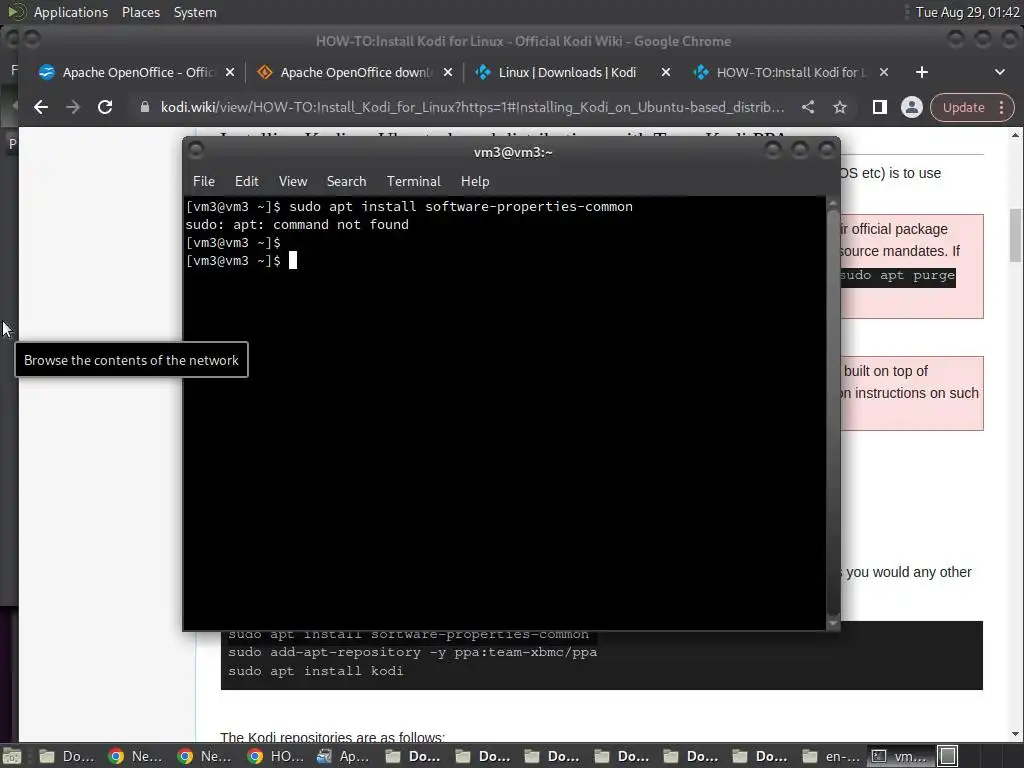Close the Linux | Downloads | Kodi tab
This screenshot has width=1024, height=768.
coord(665,72)
